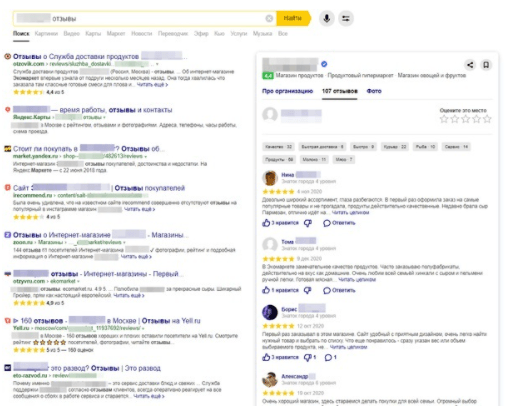This screenshot has width=505, height=412.
Task: Switch to the Новости search tab
Action: (x=141, y=34)
